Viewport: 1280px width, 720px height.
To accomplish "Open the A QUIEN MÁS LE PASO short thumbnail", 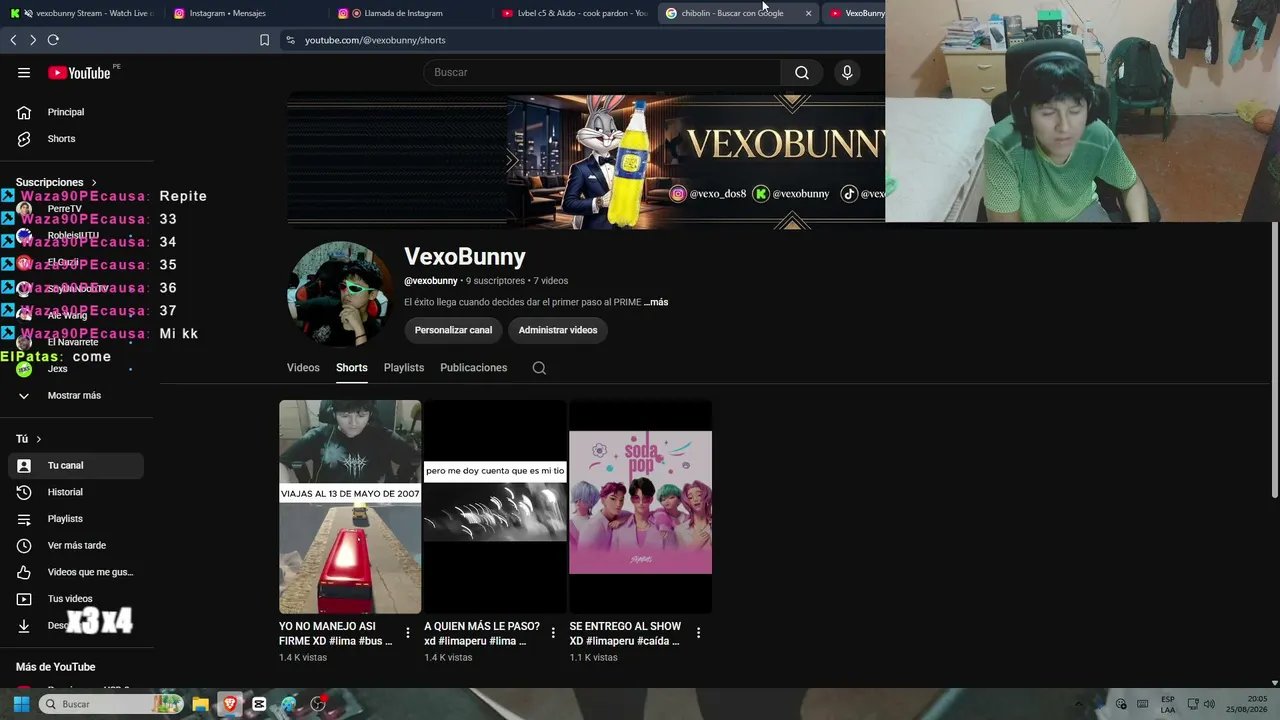I will (495, 507).
